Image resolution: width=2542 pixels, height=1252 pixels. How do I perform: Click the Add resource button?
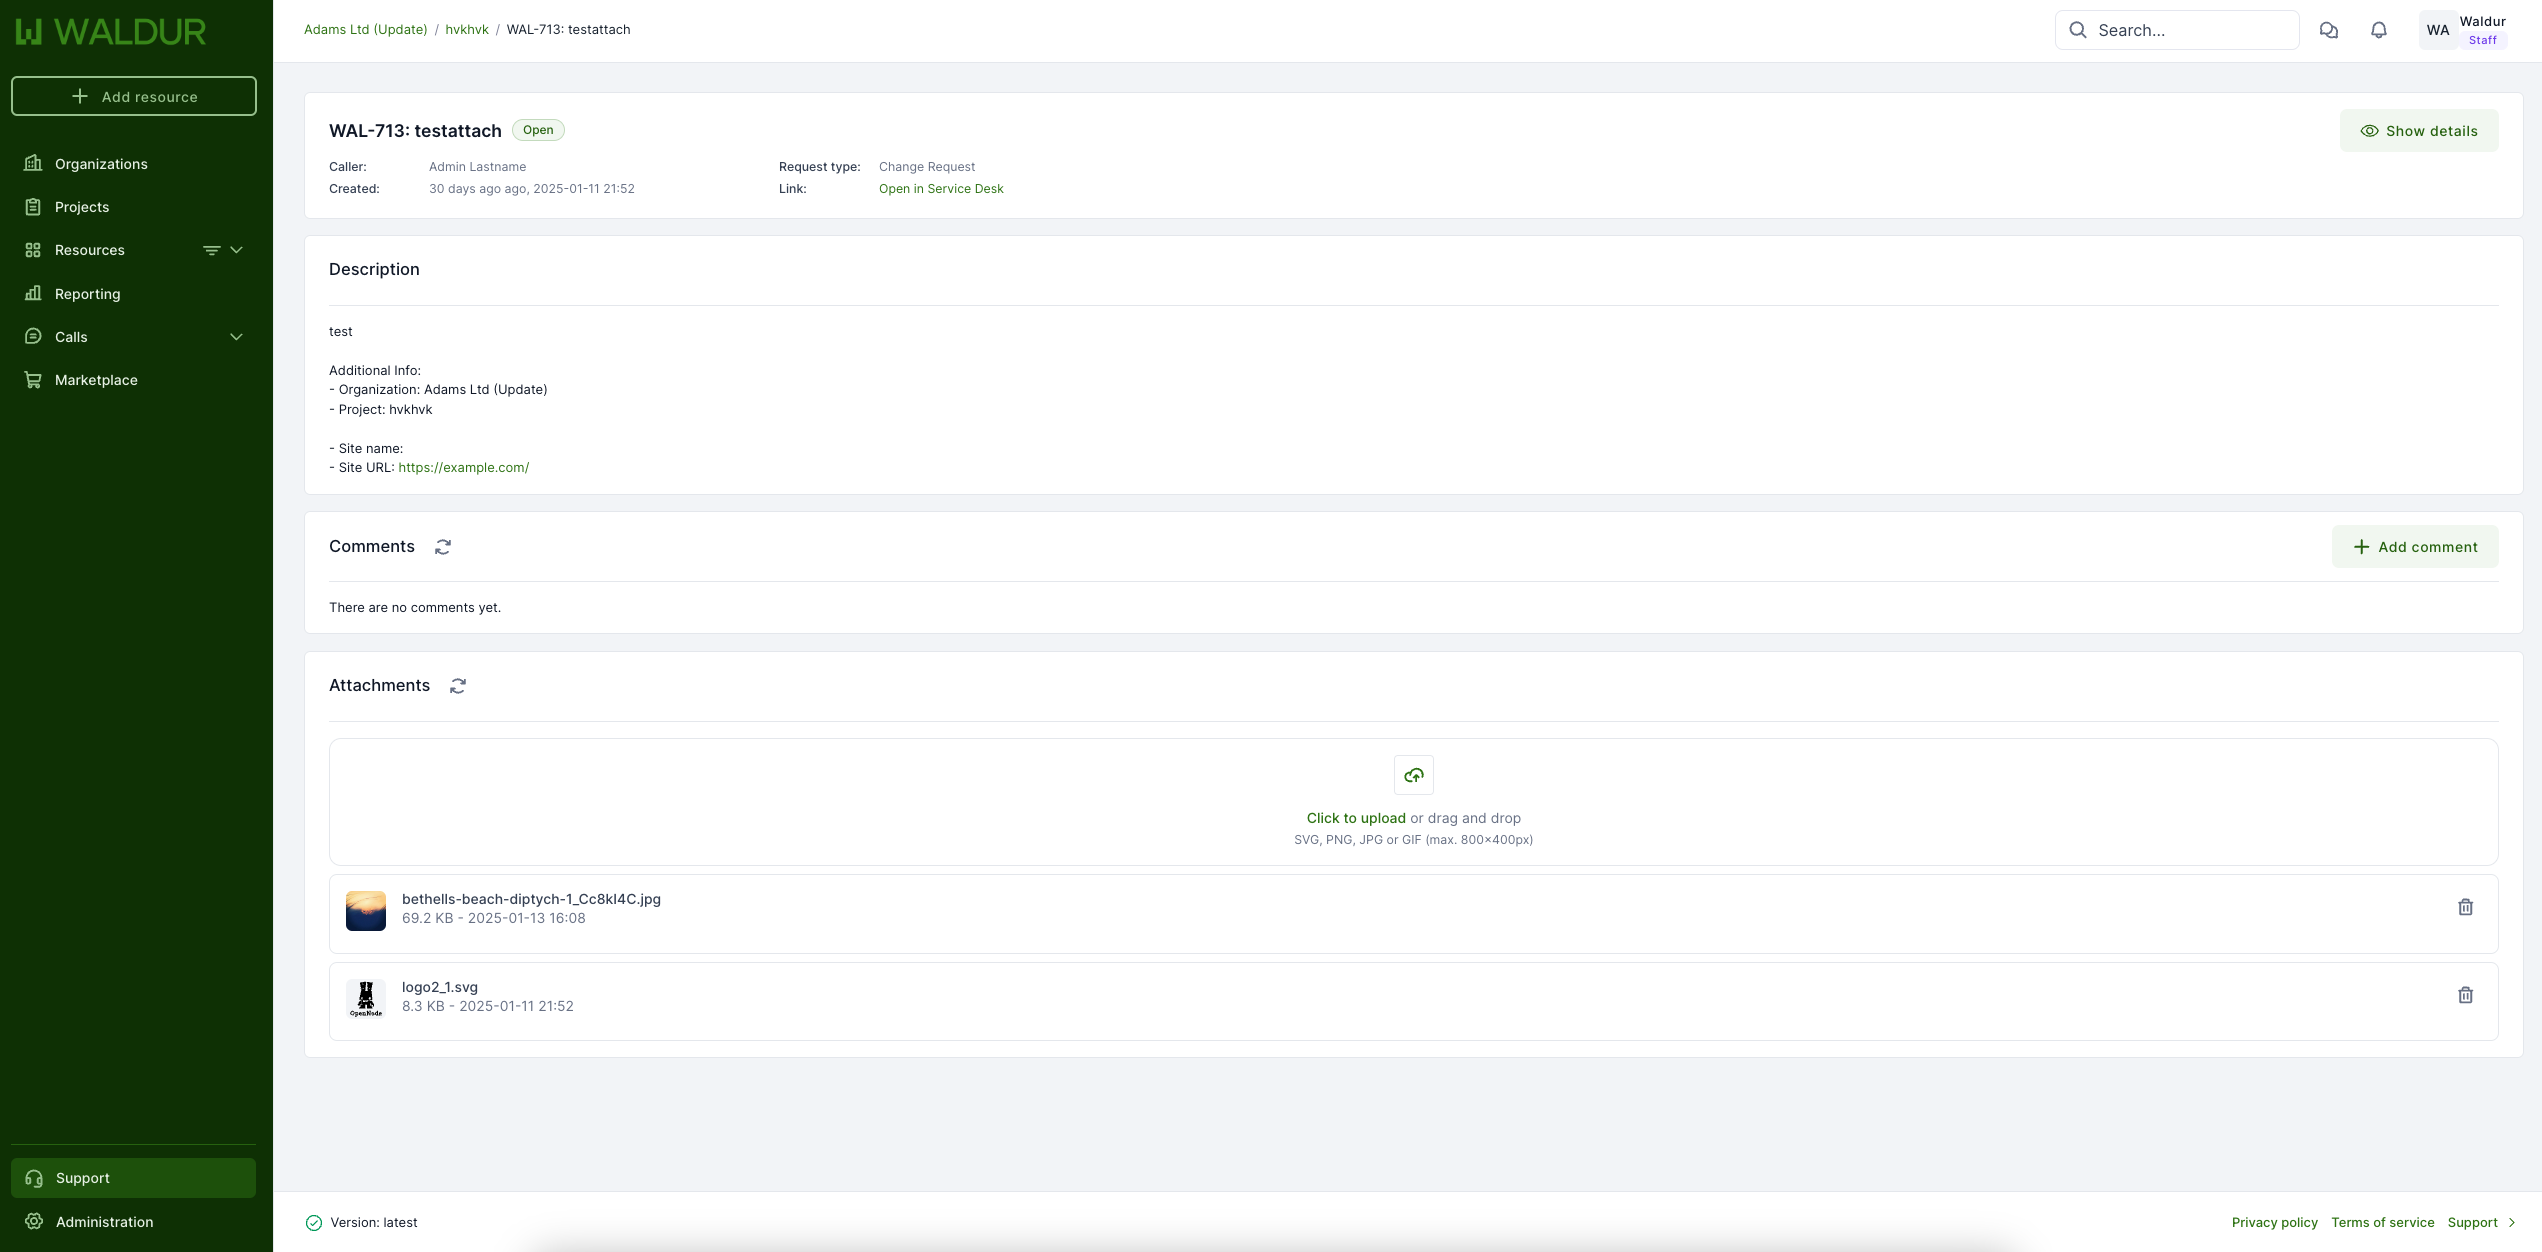tap(134, 97)
